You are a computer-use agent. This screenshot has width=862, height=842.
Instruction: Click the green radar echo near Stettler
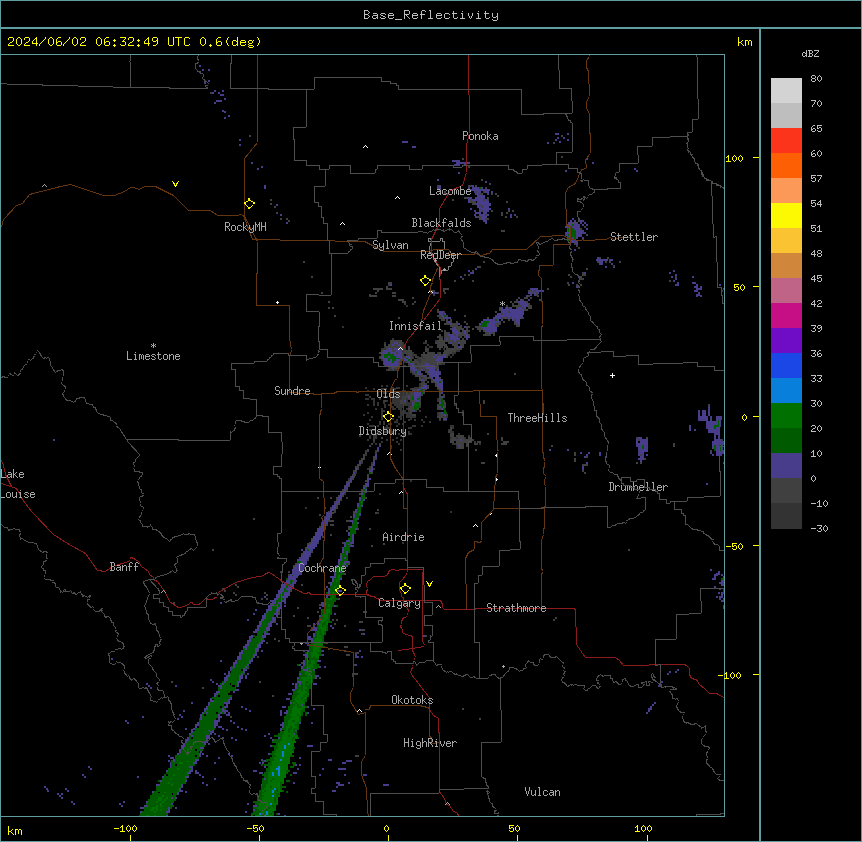pyautogui.click(x=573, y=231)
